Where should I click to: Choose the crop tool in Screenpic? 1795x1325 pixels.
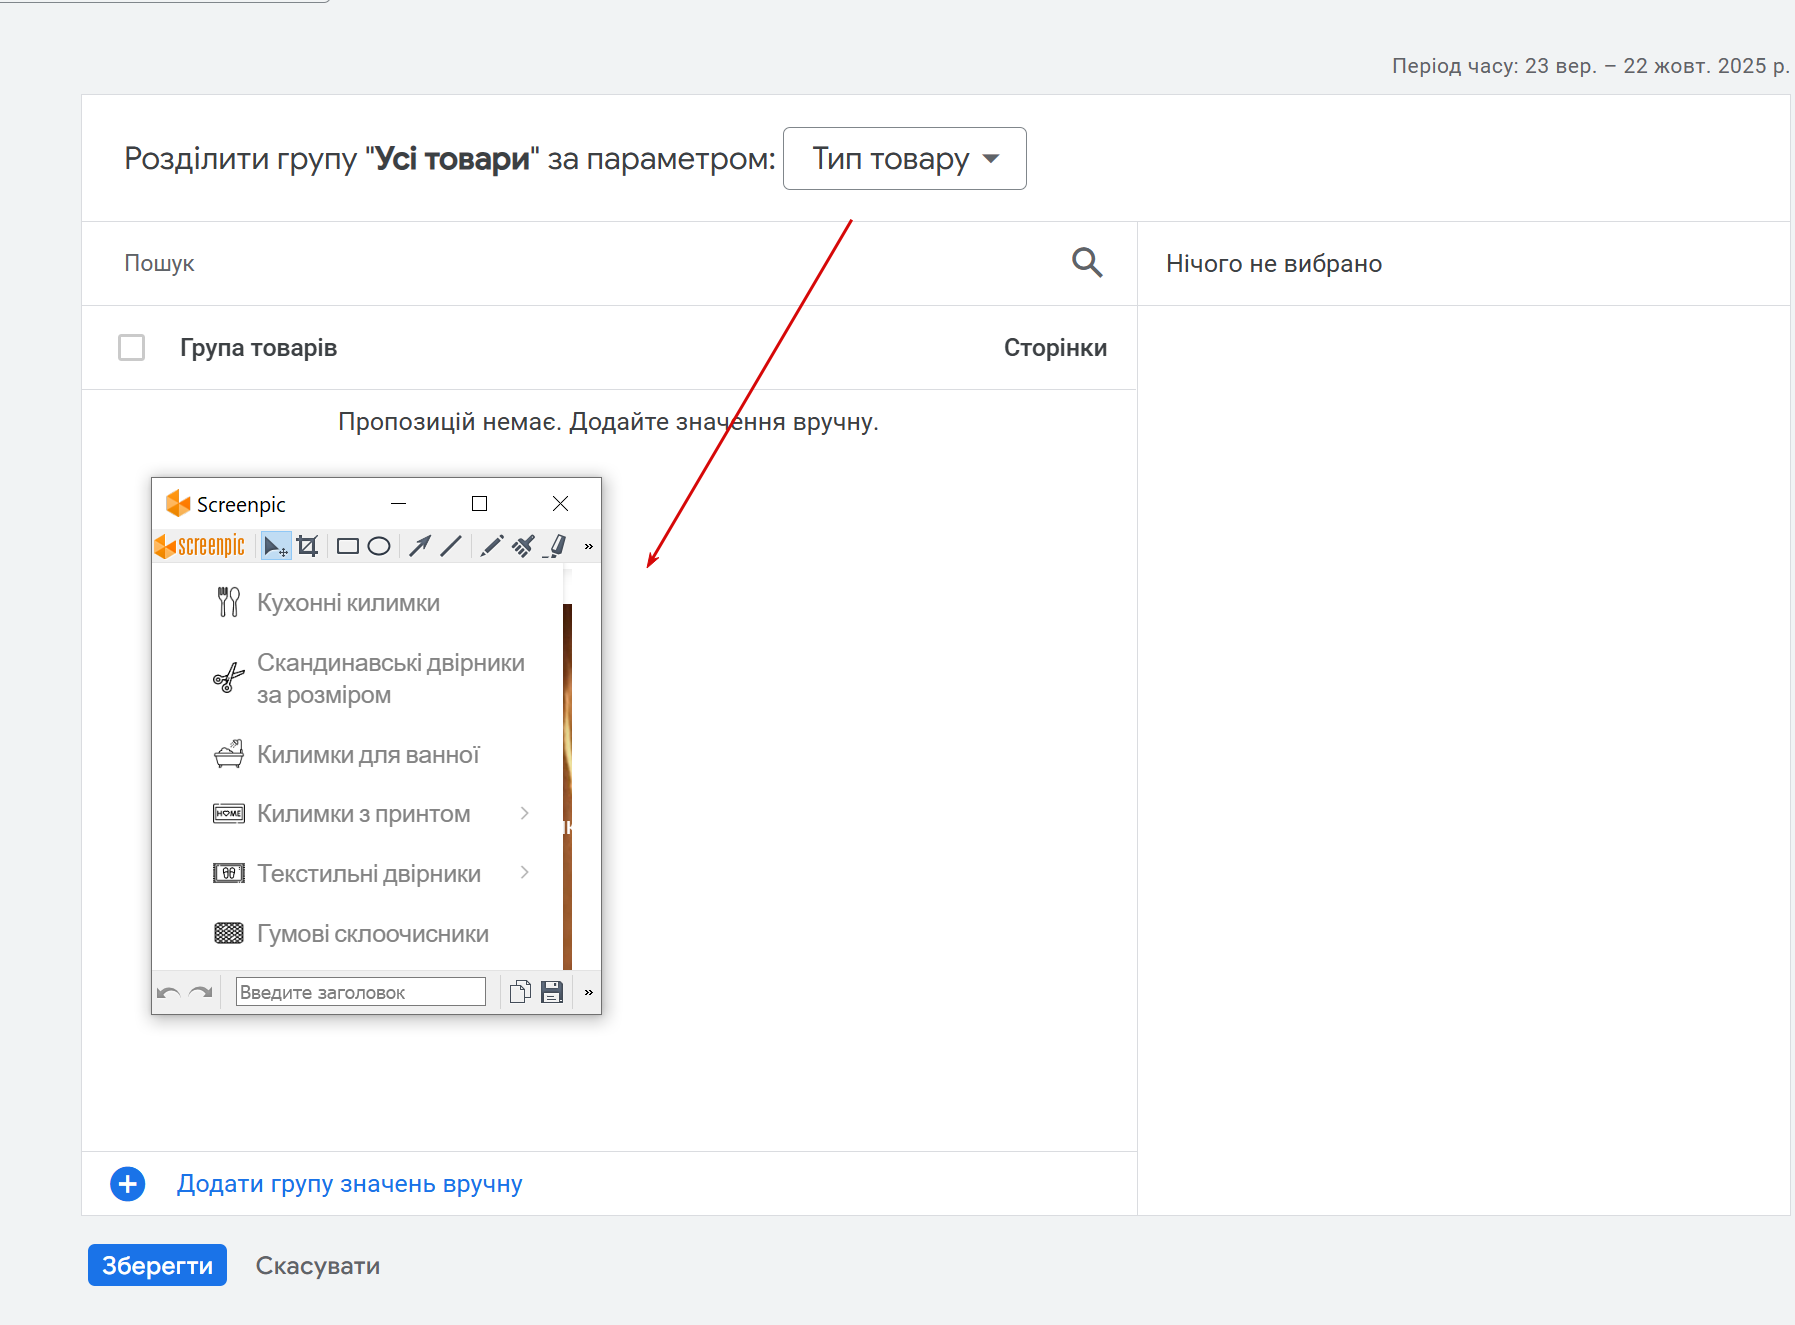[x=308, y=546]
